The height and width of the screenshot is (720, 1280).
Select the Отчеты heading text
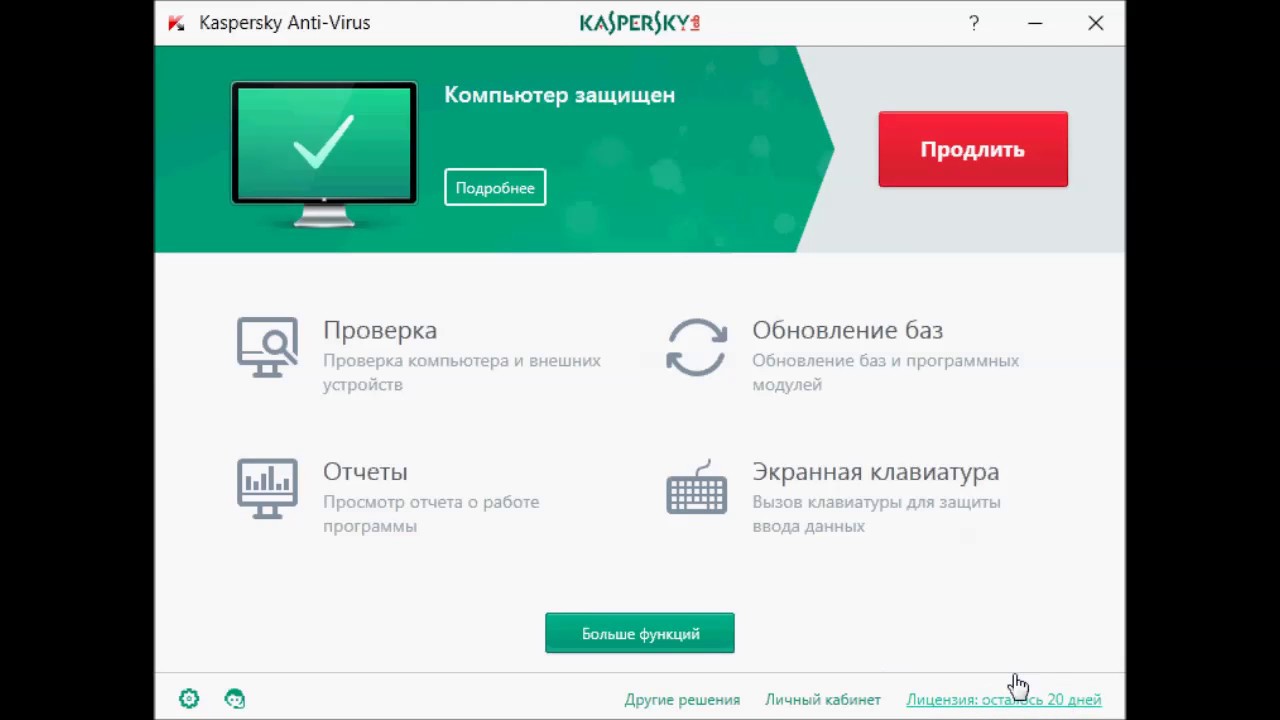pyautogui.click(x=365, y=471)
